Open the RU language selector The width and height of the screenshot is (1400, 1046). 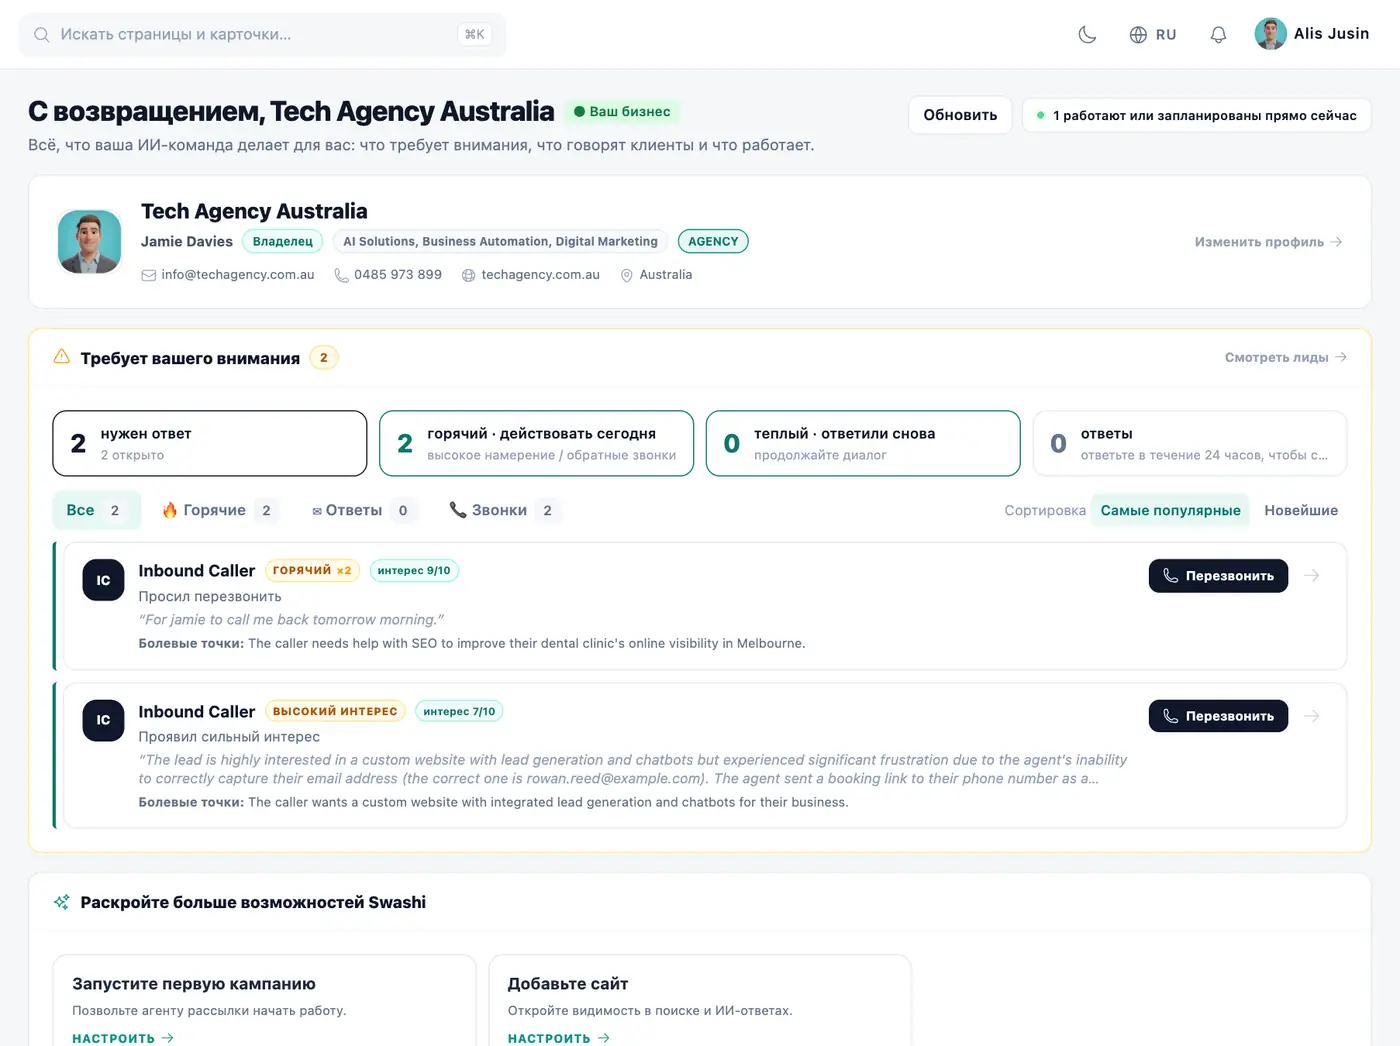pyautogui.click(x=1152, y=35)
